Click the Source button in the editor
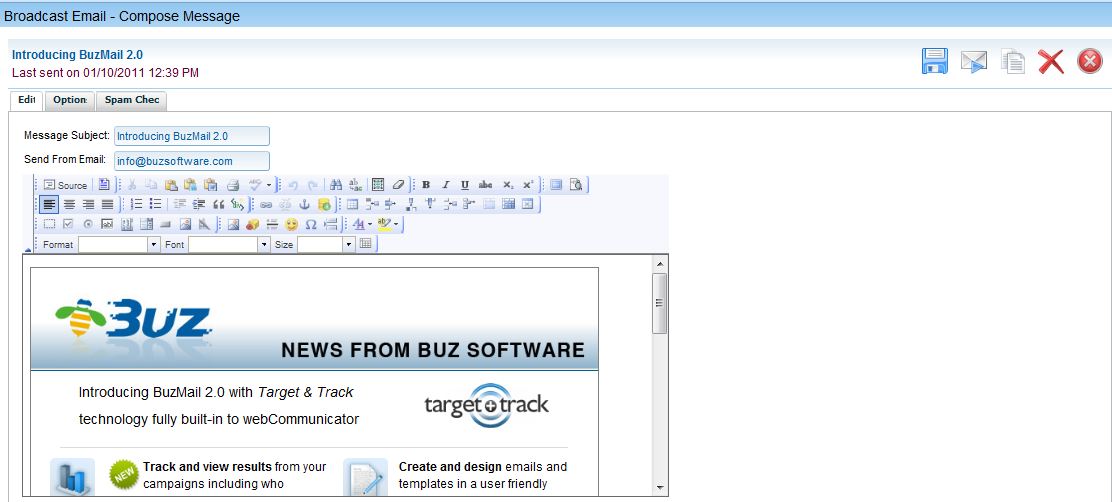The width and height of the screenshot is (1112, 502). pyautogui.click(x=66, y=185)
